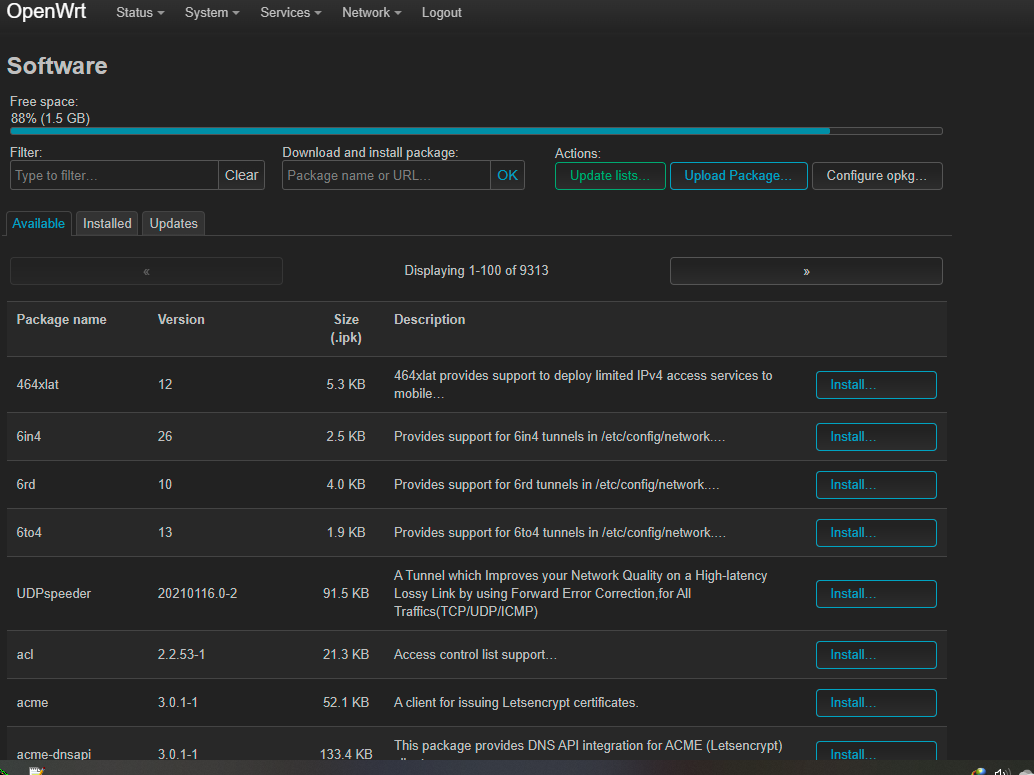
Task: Focus the package filter text field
Action: coord(114,175)
